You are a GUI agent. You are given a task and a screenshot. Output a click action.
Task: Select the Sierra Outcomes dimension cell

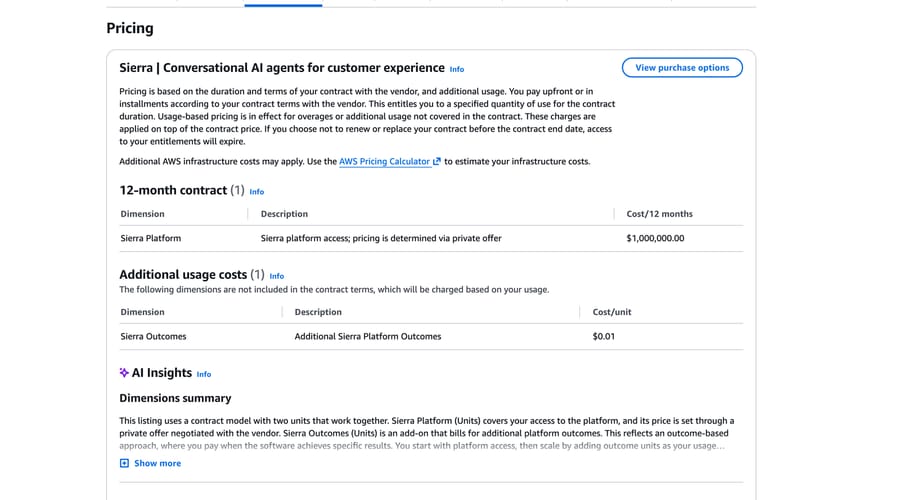click(x=153, y=336)
